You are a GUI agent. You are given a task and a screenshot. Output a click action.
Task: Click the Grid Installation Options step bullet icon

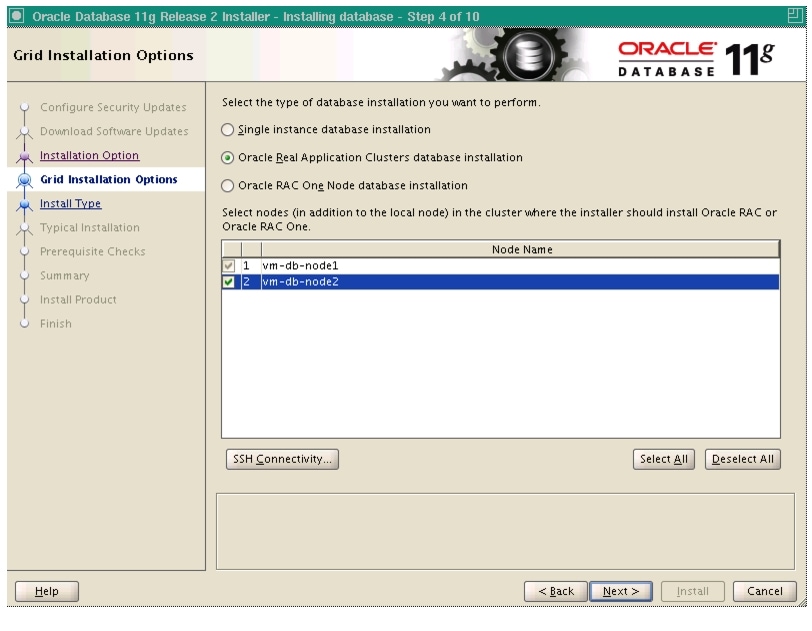(24, 180)
